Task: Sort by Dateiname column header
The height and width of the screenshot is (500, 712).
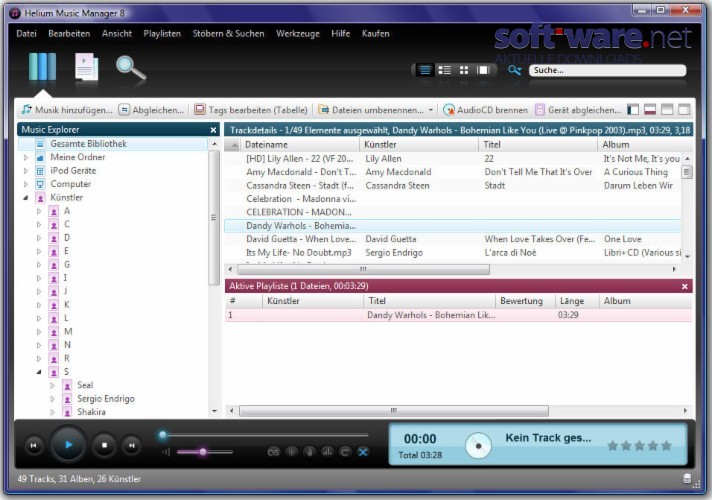Action: coord(300,144)
